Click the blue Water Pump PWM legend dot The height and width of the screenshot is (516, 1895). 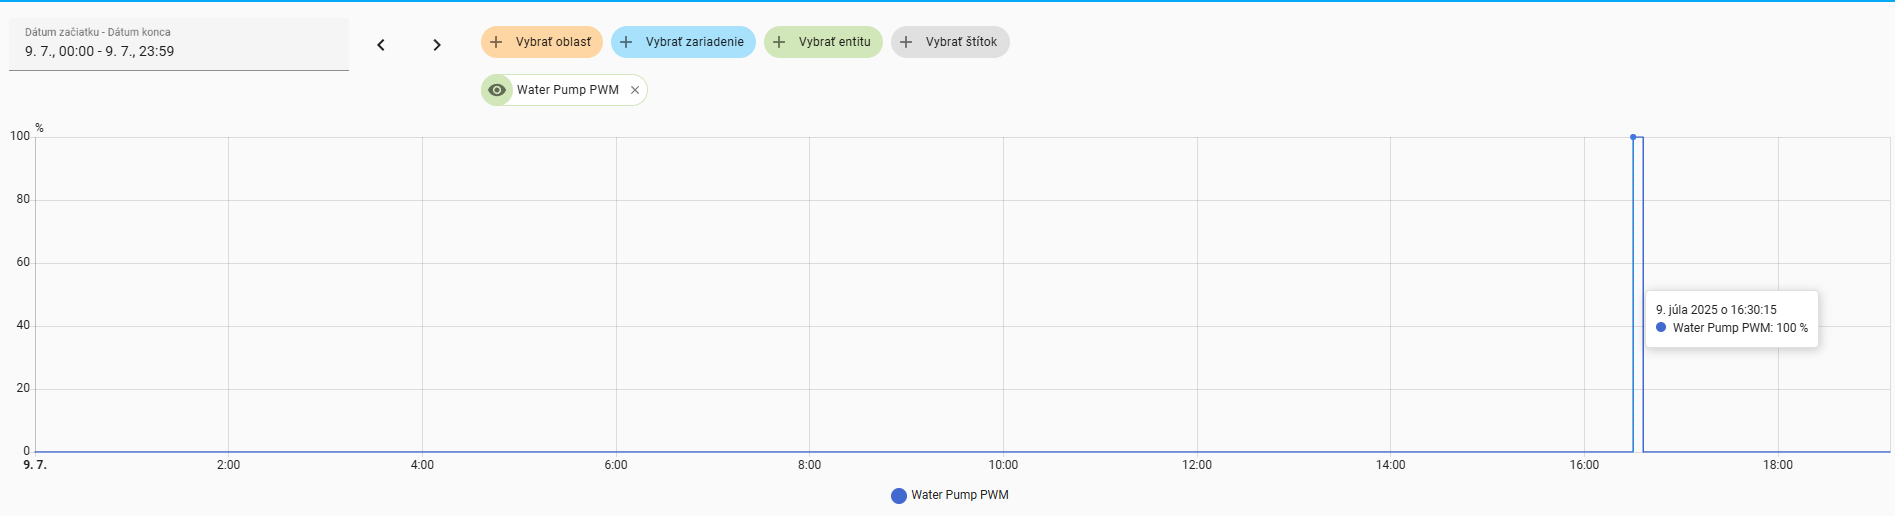(899, 496)
